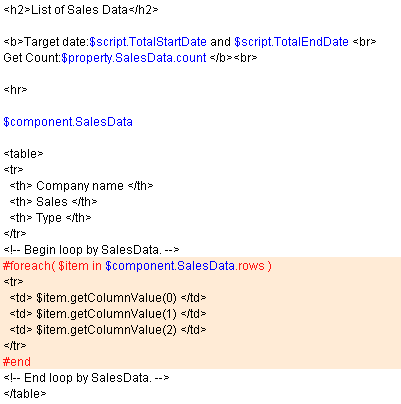Click the Company name header line
The image size is (401, 404).
(x=81, y=186)
